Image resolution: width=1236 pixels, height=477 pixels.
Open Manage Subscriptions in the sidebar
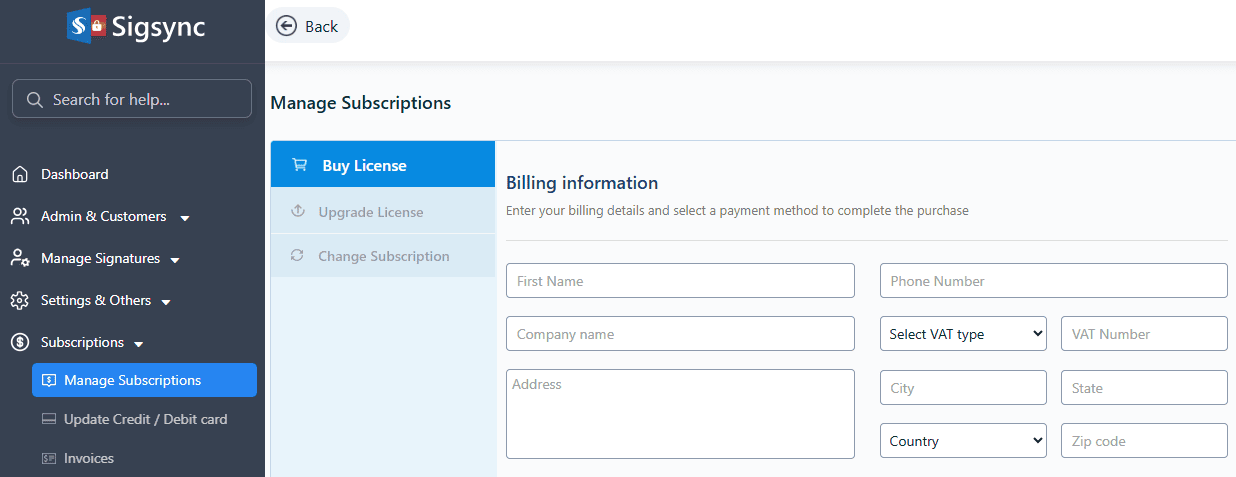(132, 380)
